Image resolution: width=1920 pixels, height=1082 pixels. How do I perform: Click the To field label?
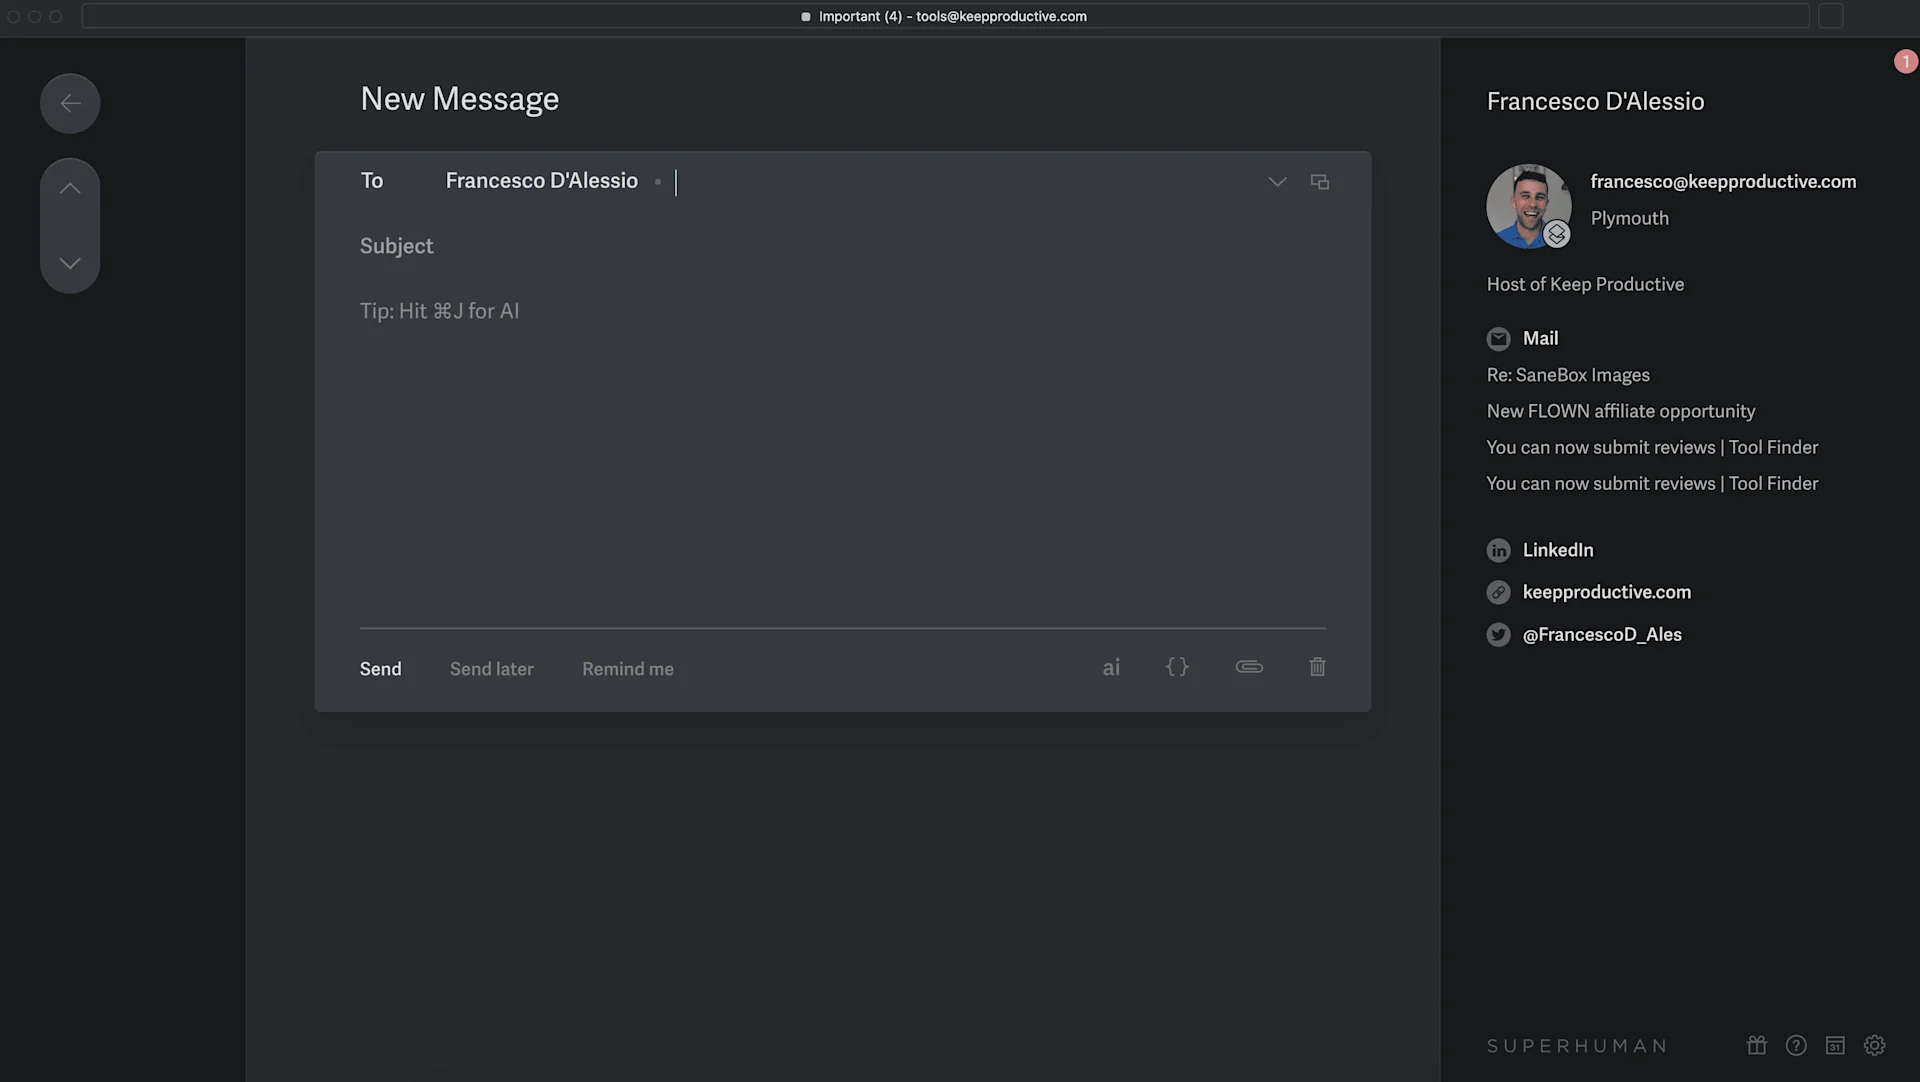coord(372,181)
